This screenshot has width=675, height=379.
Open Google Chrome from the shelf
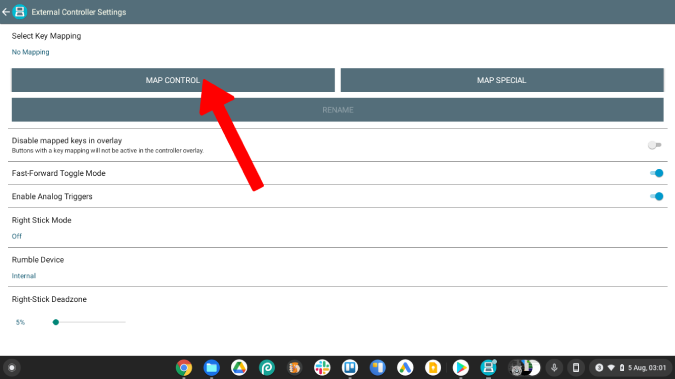[184, 368]
